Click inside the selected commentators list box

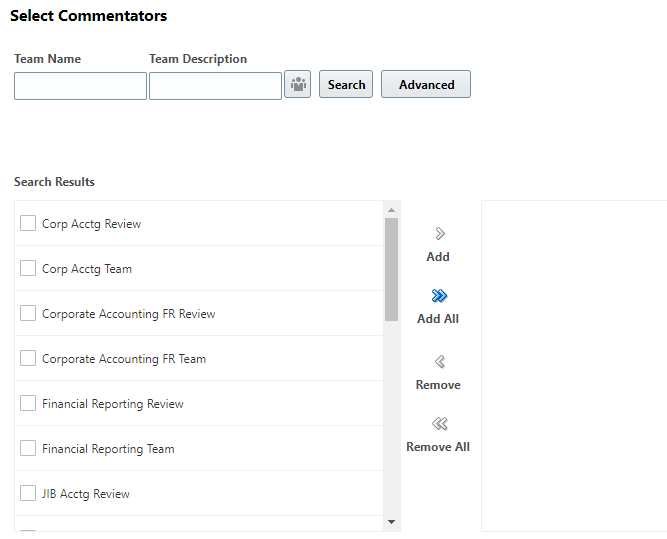point(574,366)
